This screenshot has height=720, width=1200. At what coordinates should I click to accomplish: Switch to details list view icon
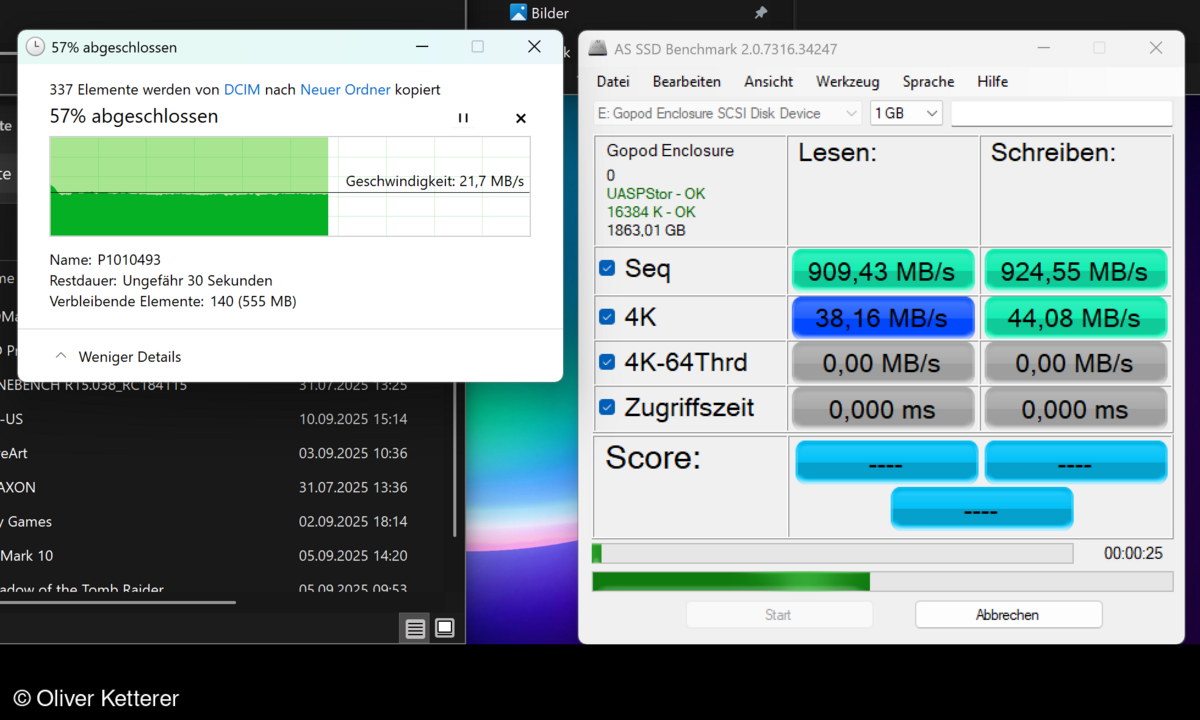click(415, 628)
